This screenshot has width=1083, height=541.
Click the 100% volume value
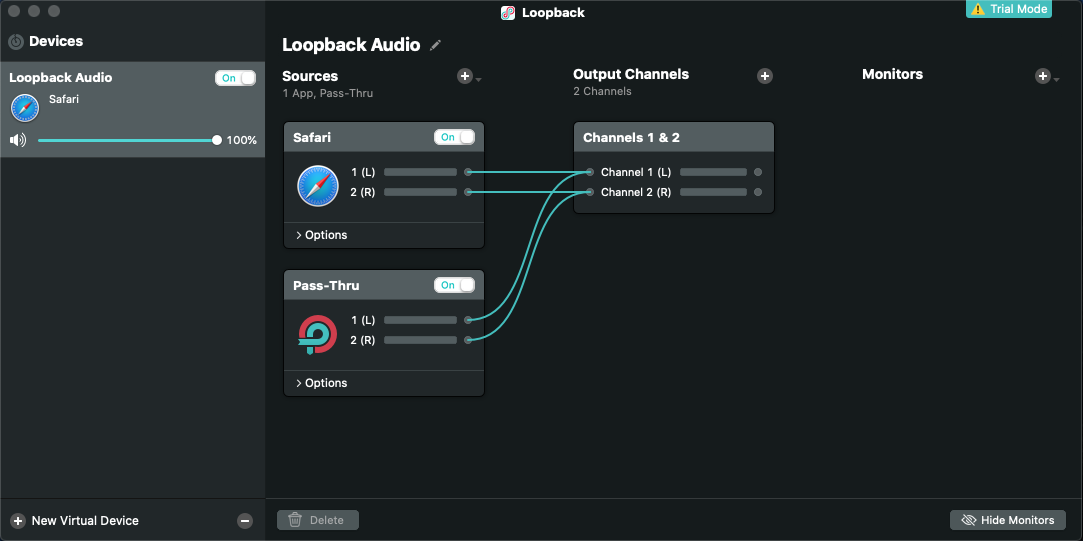pos(242,140)
